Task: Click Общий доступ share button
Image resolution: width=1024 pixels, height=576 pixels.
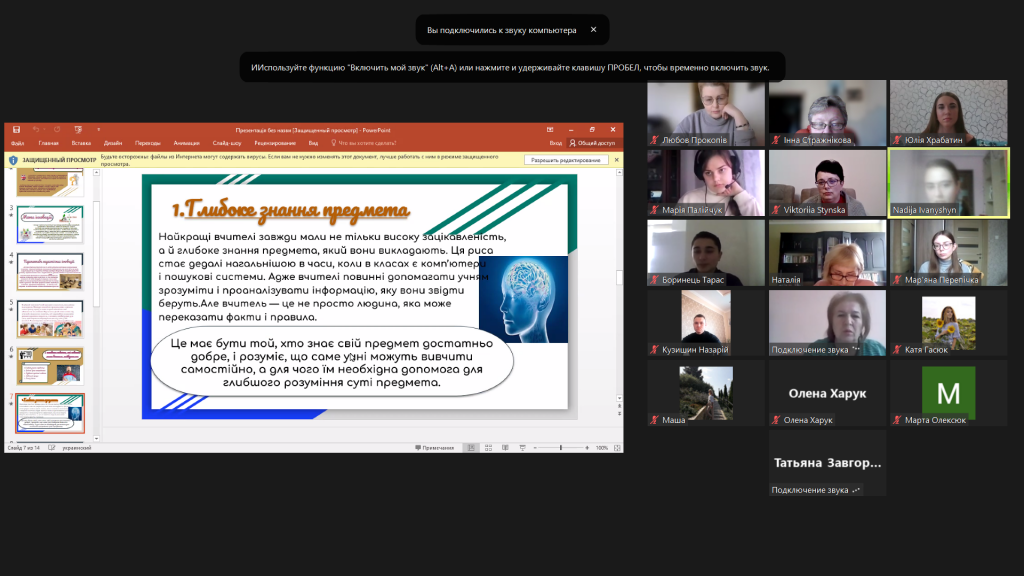Action: (x=592, y=143)
